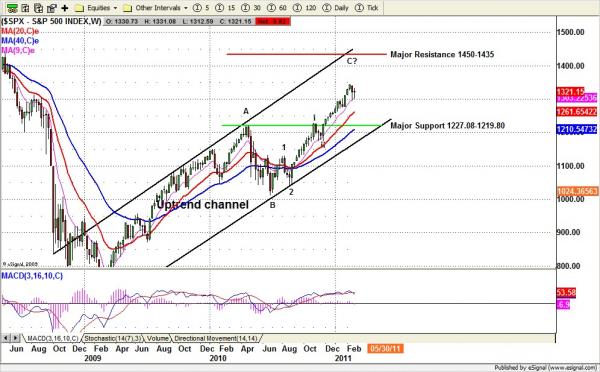The width and height of the screenshot is (600, 372).
Task: Click the O: 1330.73 open value in the header
Action: point(122,21)
